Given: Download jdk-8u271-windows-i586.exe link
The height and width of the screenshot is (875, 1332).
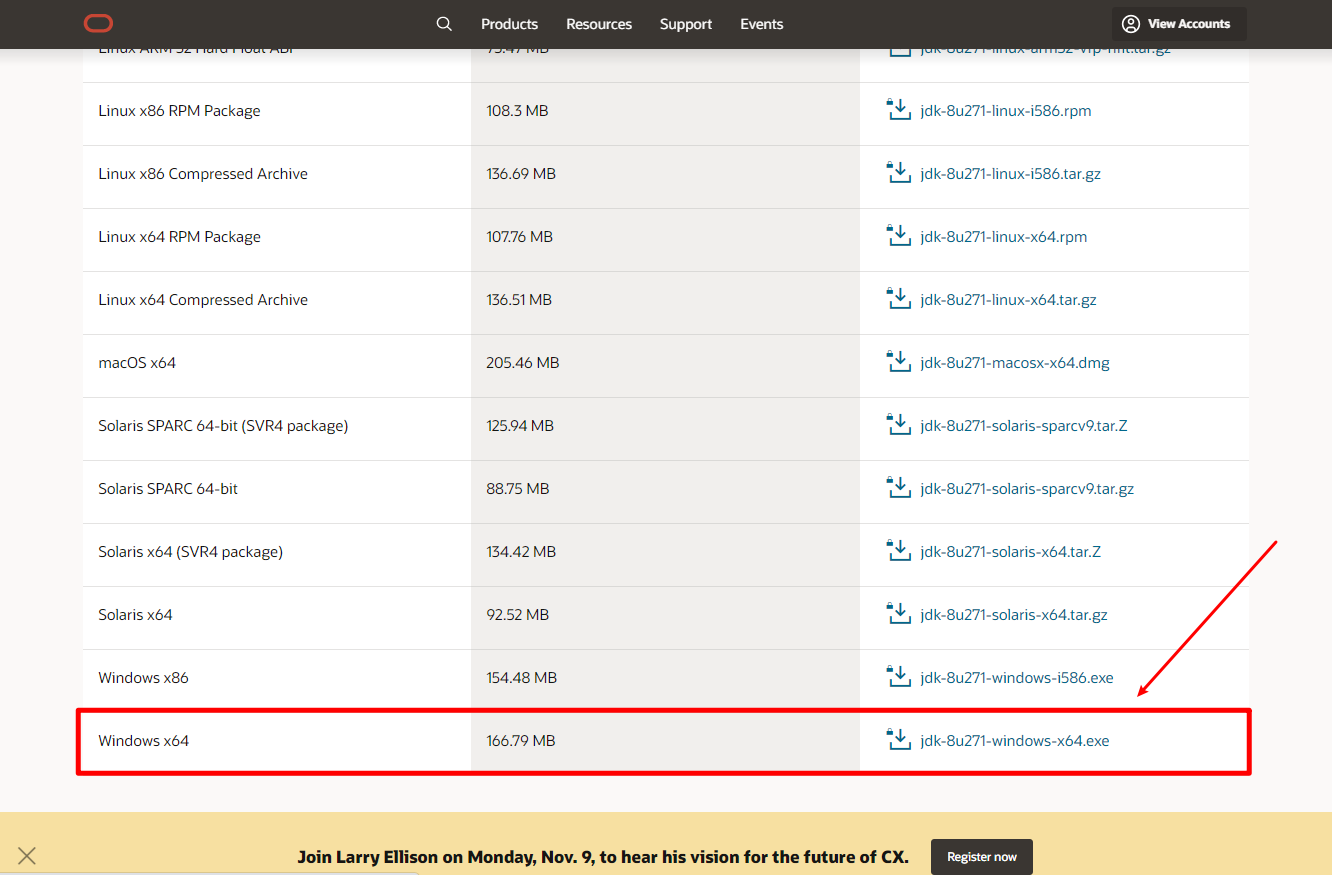Looking at the screenshot, I should coord(1017,678).
